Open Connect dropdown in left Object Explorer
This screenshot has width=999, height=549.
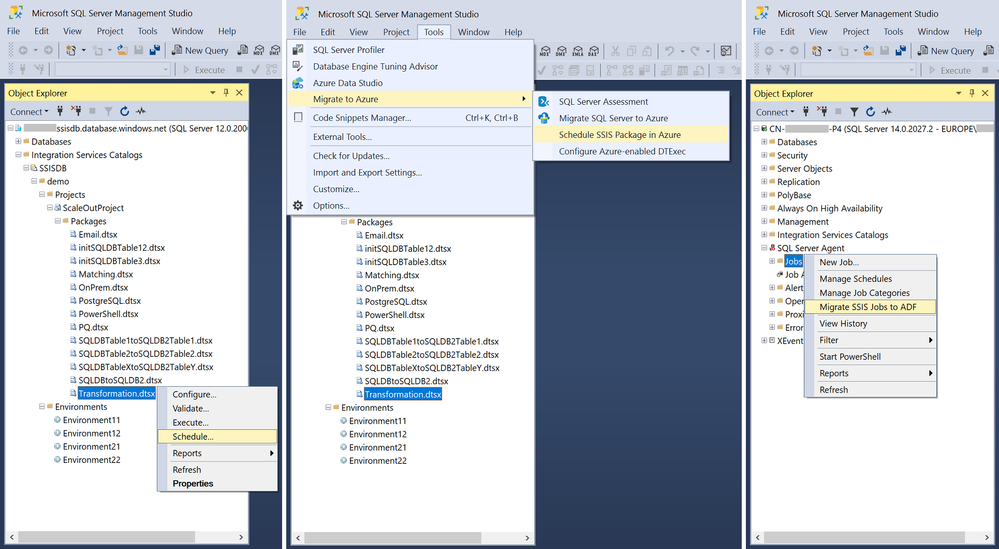click(29, 111)
